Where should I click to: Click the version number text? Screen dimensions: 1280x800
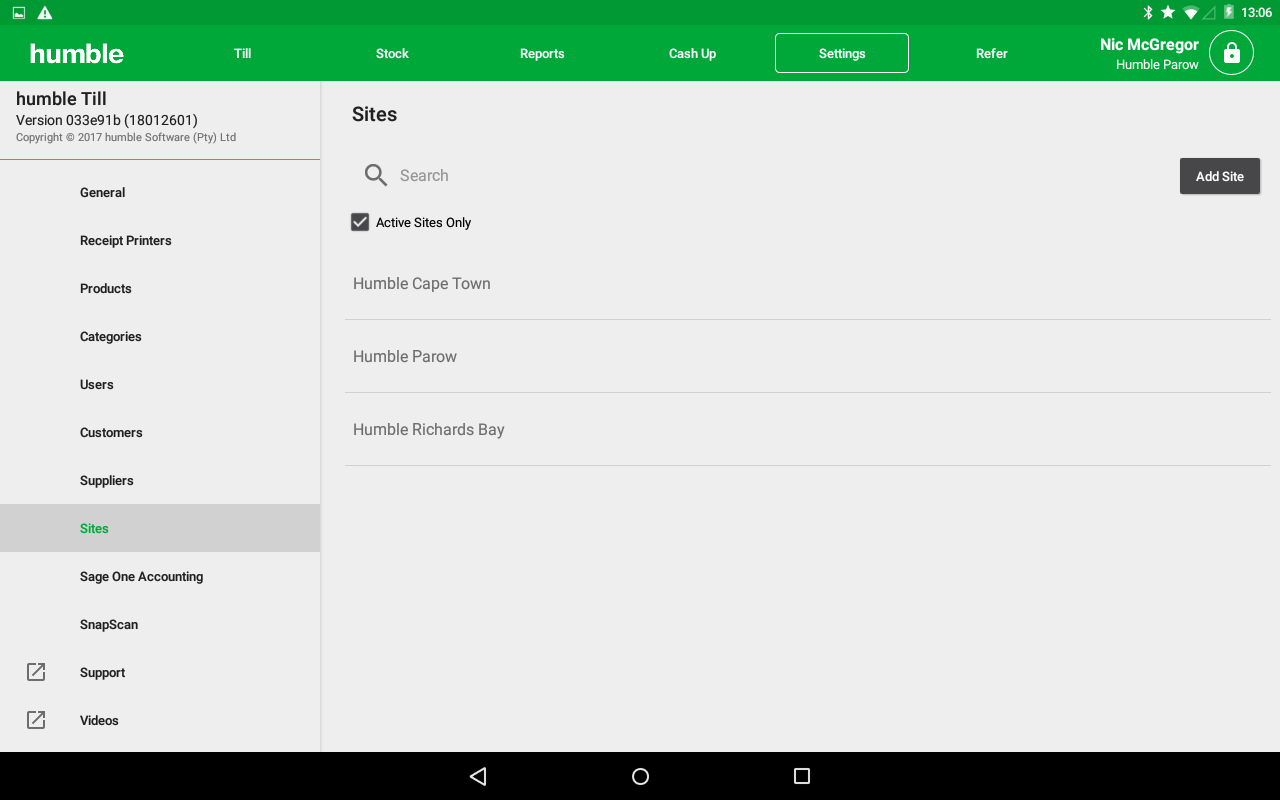(107, 120)
